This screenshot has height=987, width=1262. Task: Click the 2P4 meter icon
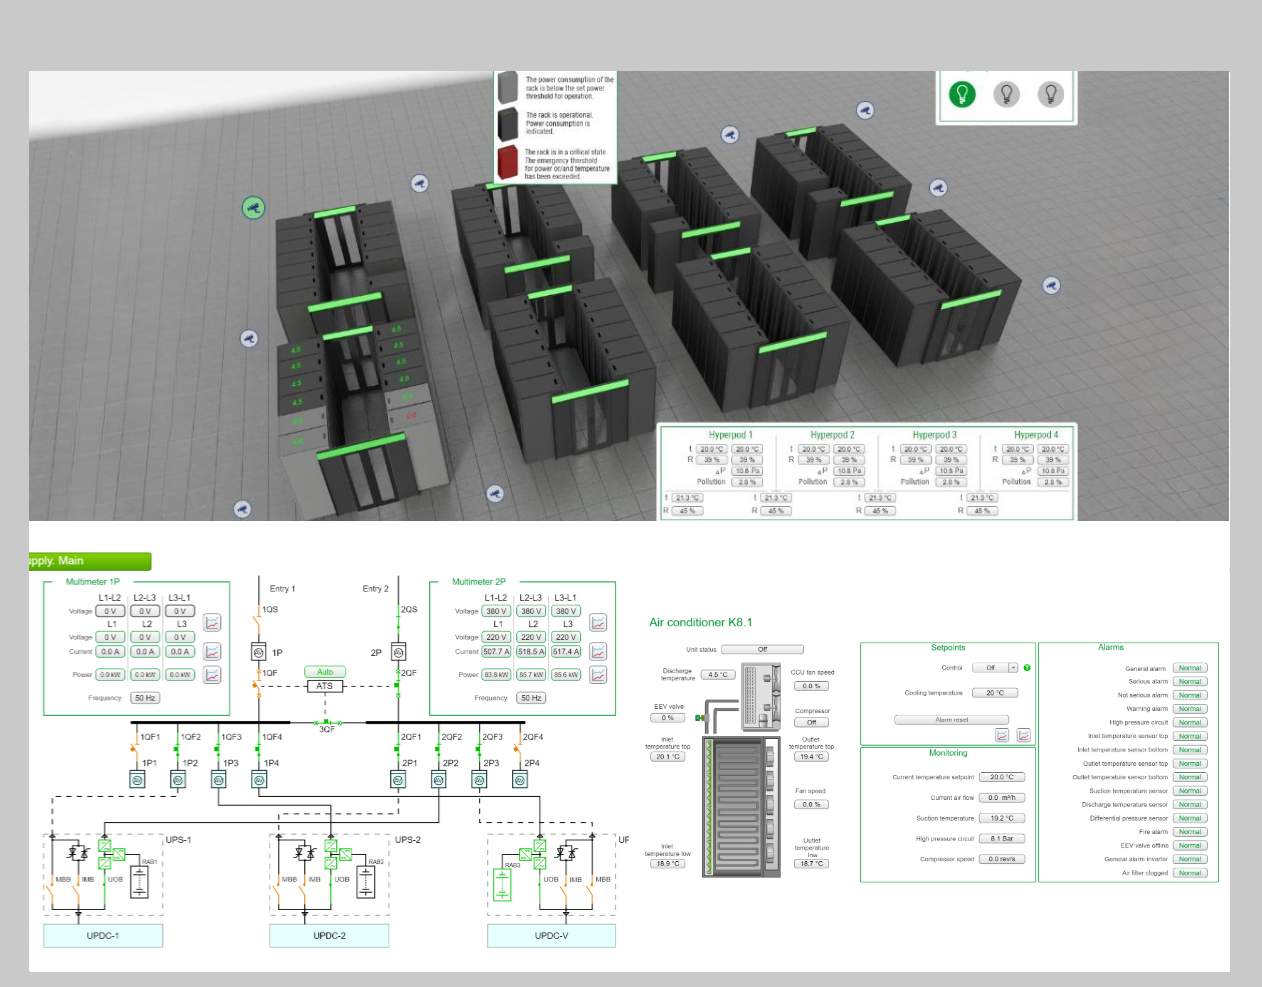[x=520, y=780]
